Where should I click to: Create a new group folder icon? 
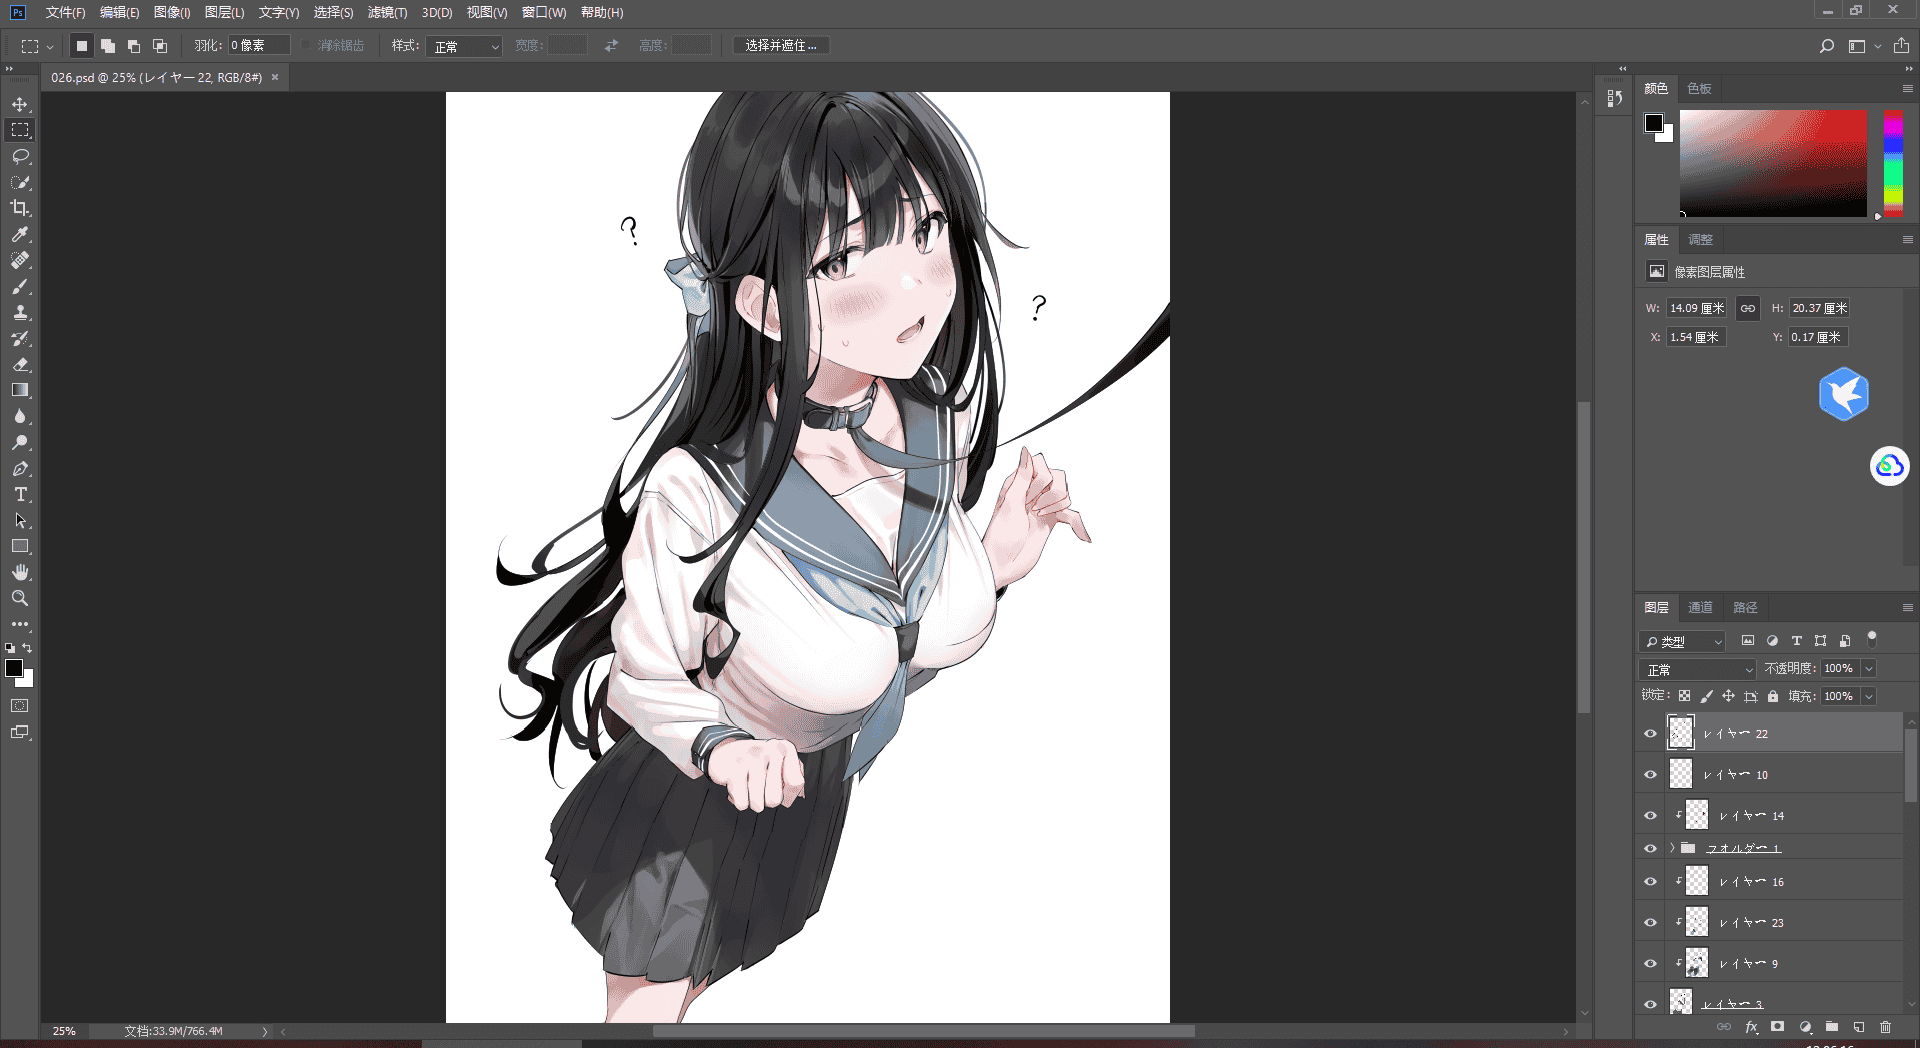coord(1832,1027)
